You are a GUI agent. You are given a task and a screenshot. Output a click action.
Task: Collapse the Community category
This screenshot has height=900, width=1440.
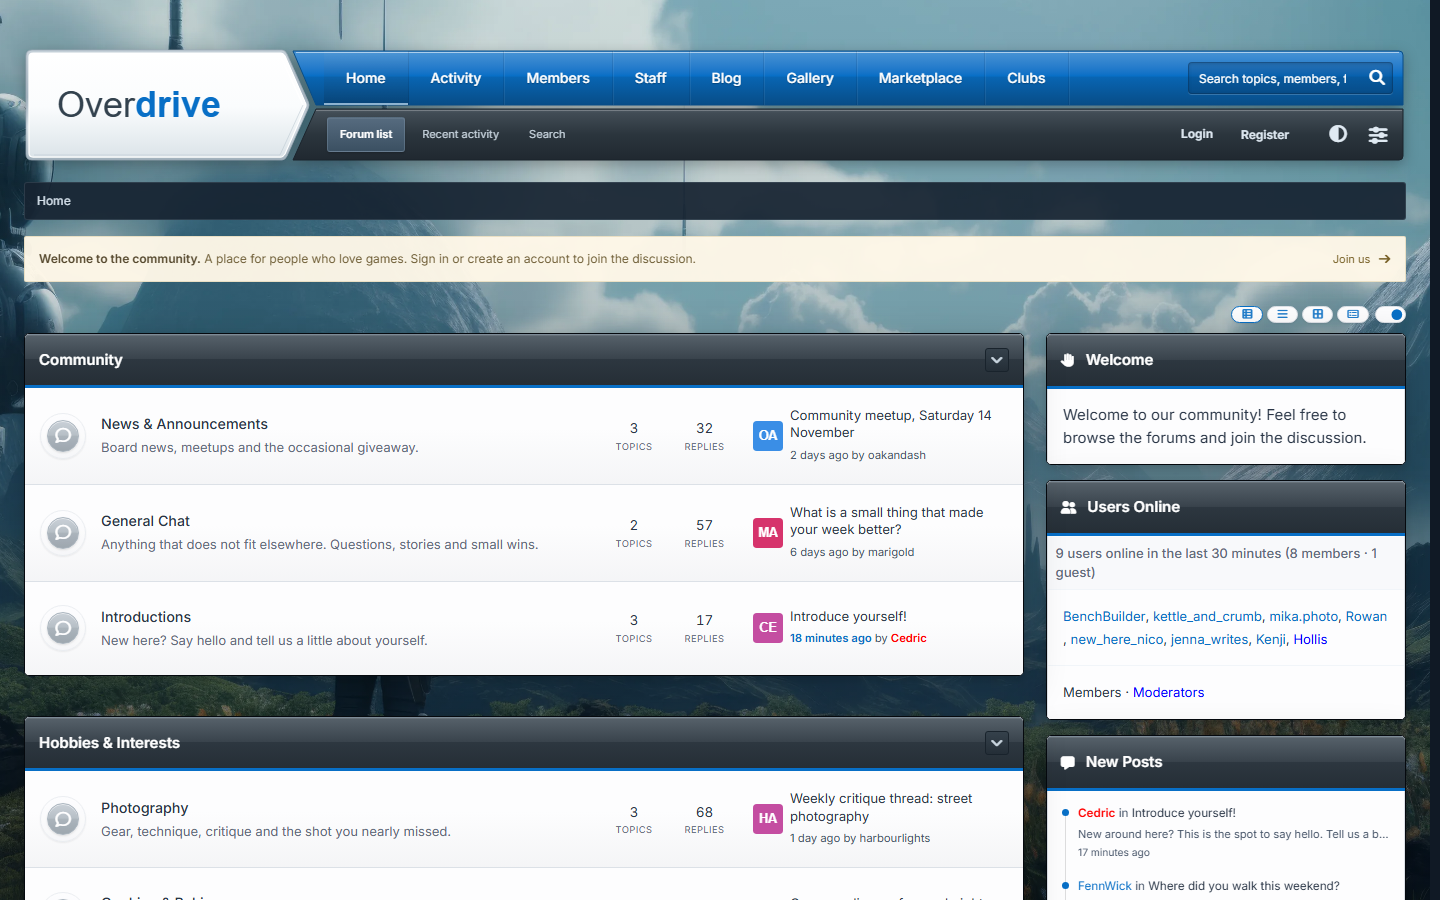click(x=997, y=360)
